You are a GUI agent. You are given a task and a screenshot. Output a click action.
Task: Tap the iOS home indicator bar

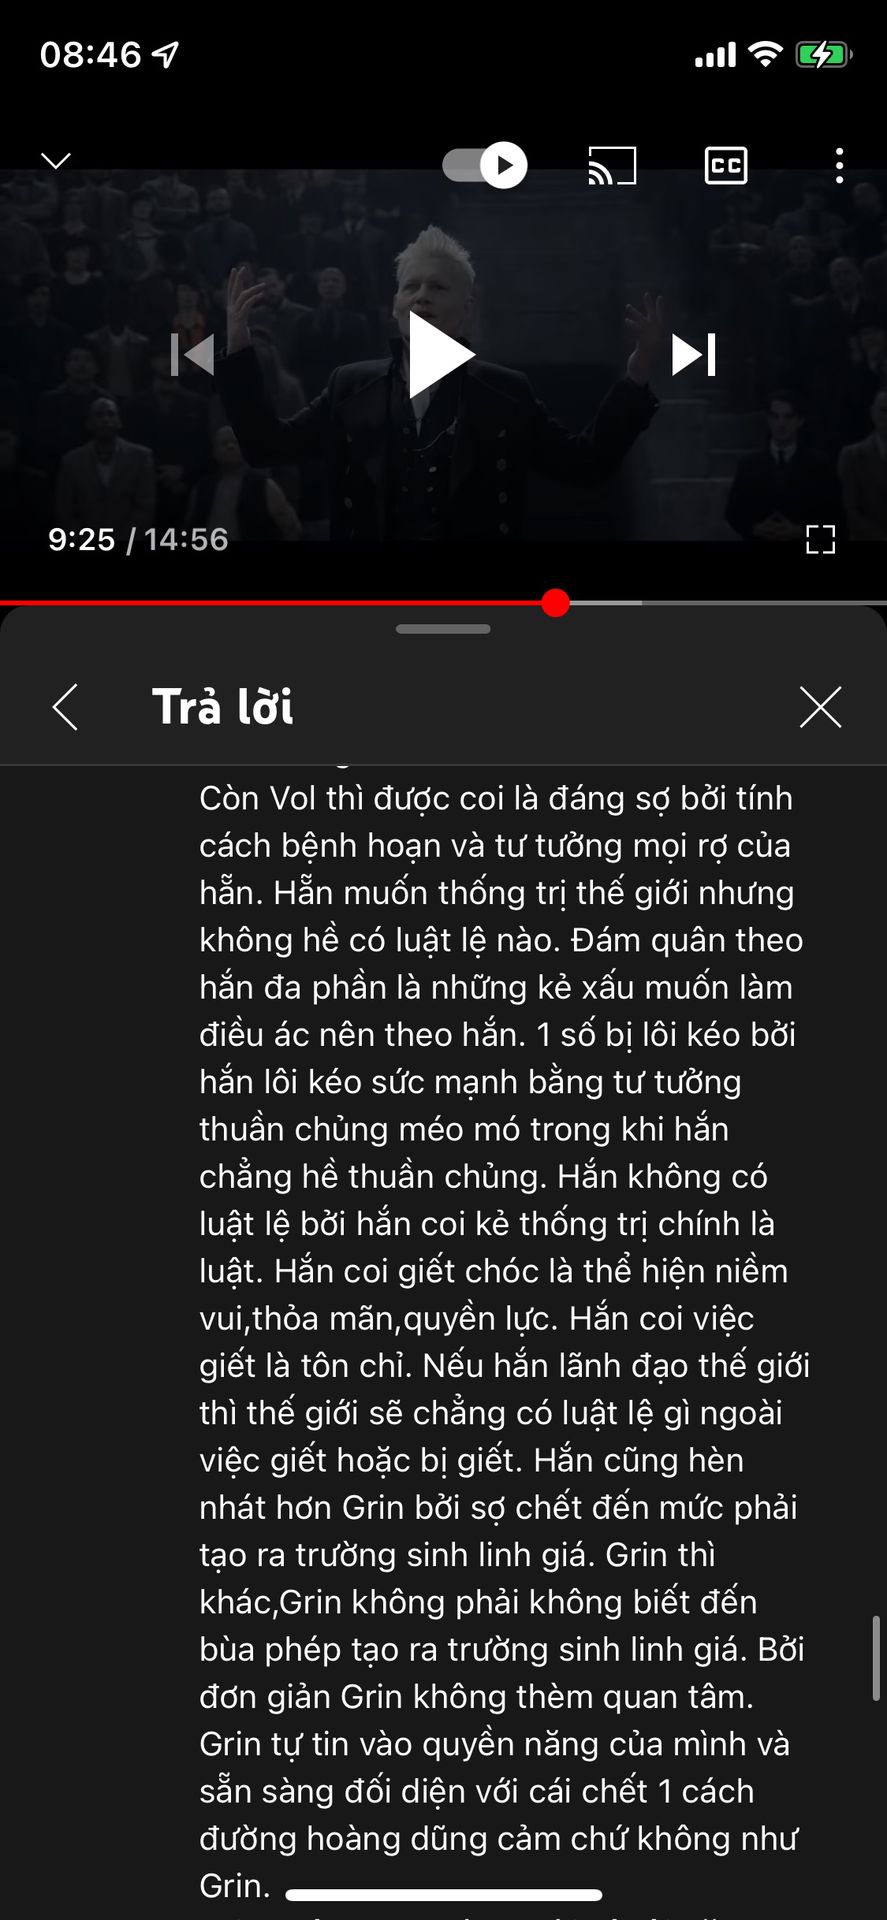coord(444,1895)
